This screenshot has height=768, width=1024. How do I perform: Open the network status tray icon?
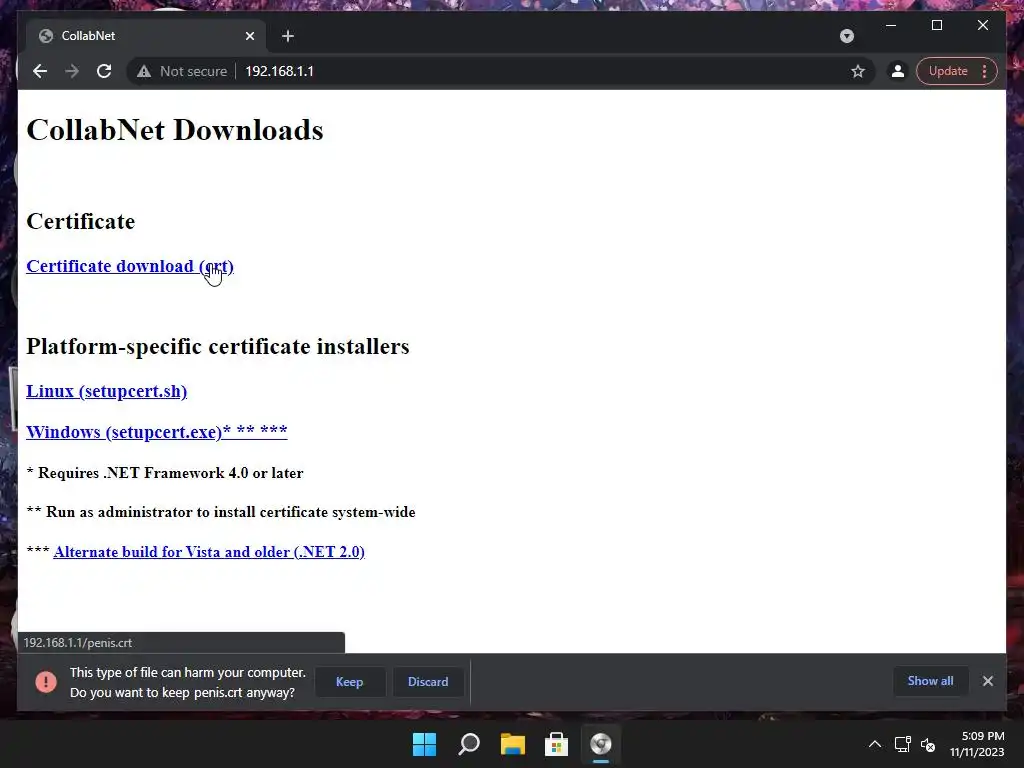(x=903, y=744)
